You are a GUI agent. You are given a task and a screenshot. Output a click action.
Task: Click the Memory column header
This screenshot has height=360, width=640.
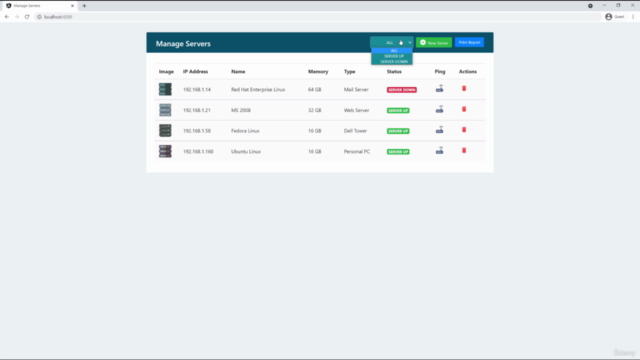point(318,71)
